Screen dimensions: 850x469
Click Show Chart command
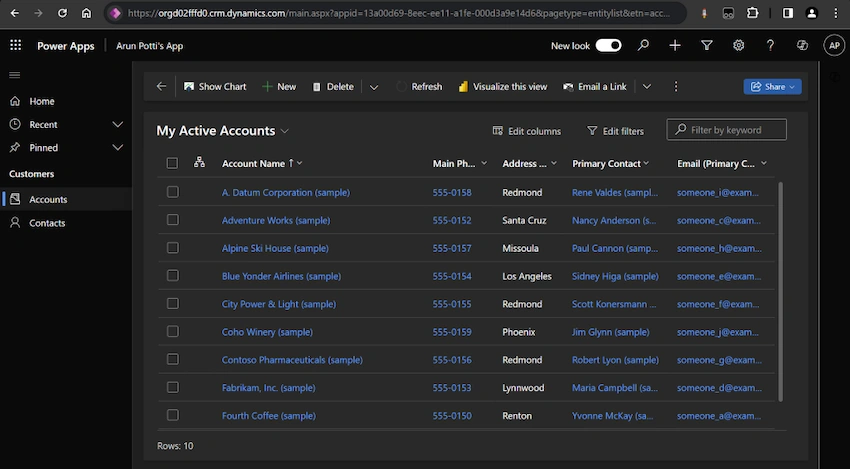[215, 87]
